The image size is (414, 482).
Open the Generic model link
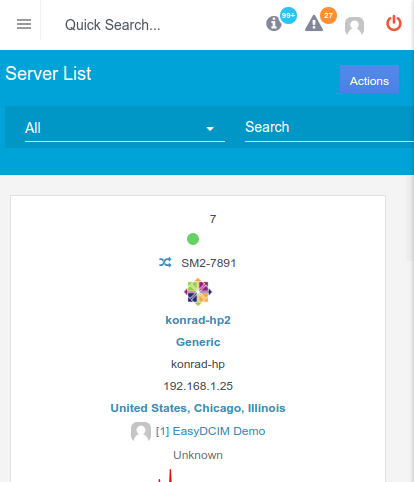tap(198, 342)
